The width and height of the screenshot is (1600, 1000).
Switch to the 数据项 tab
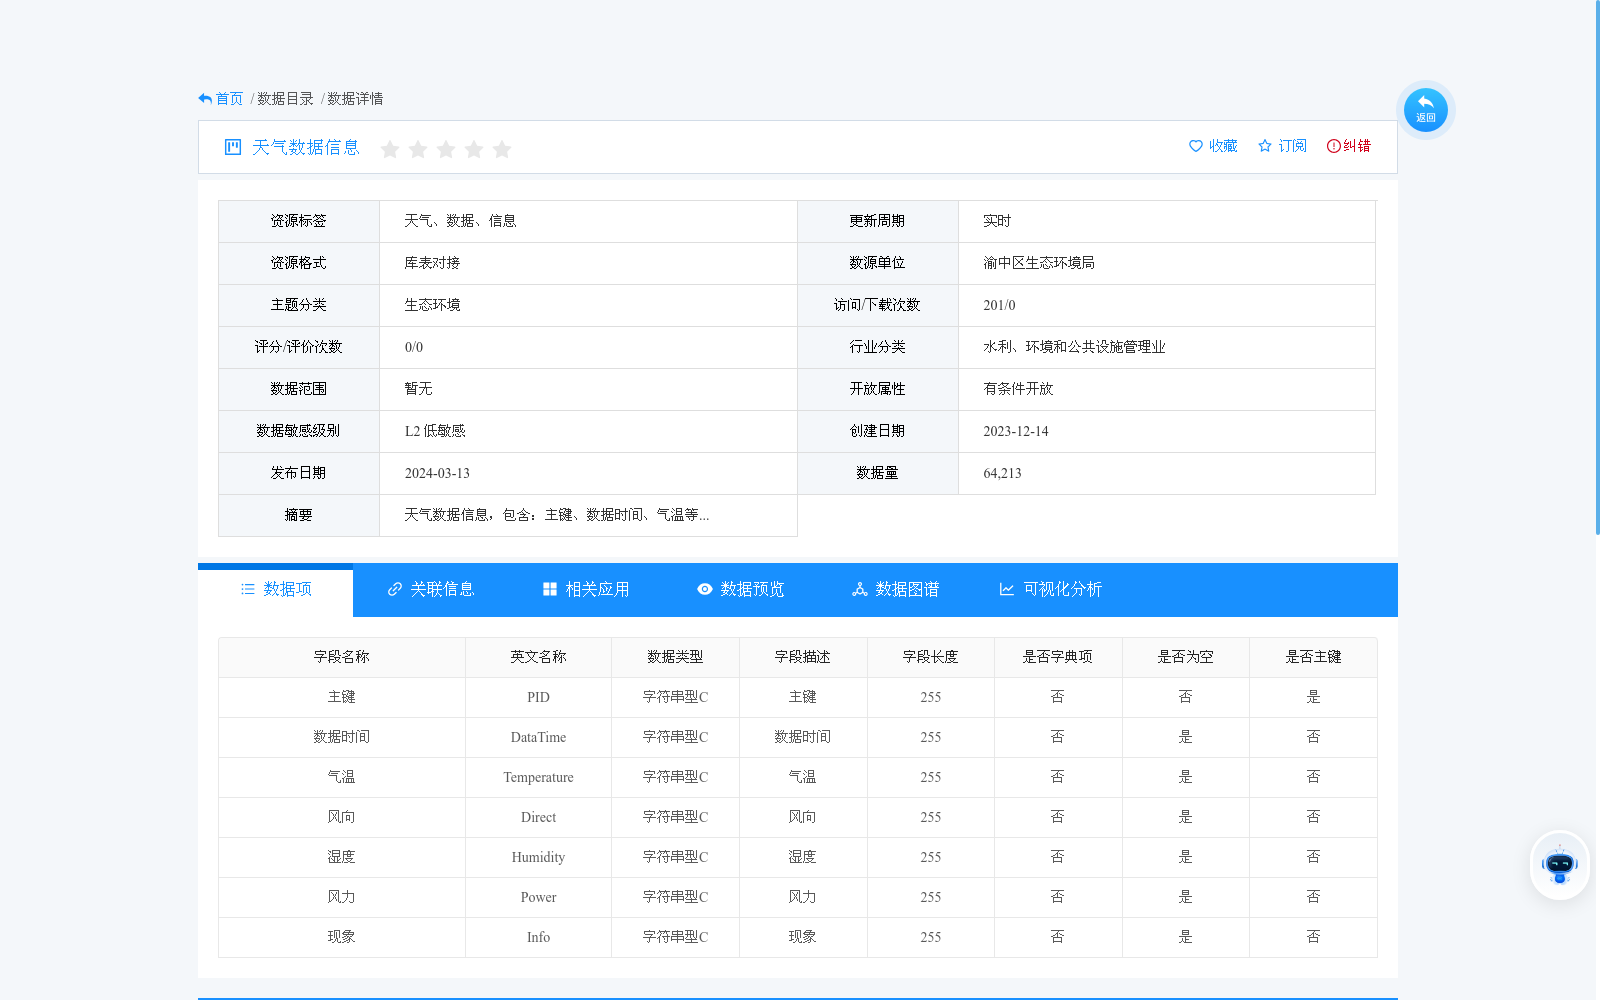[x=276, y=590]
